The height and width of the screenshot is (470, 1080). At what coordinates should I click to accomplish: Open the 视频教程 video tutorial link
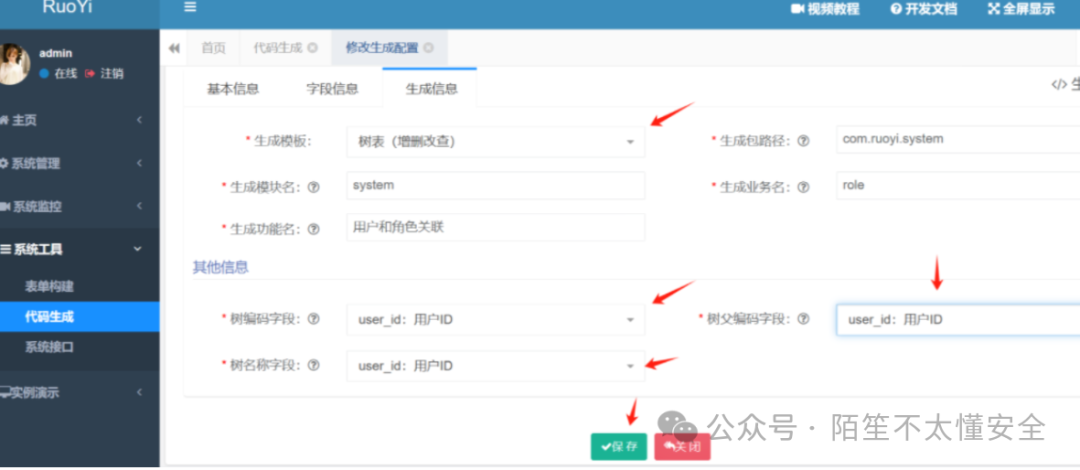pyautogui.click(x=825, y=9)
